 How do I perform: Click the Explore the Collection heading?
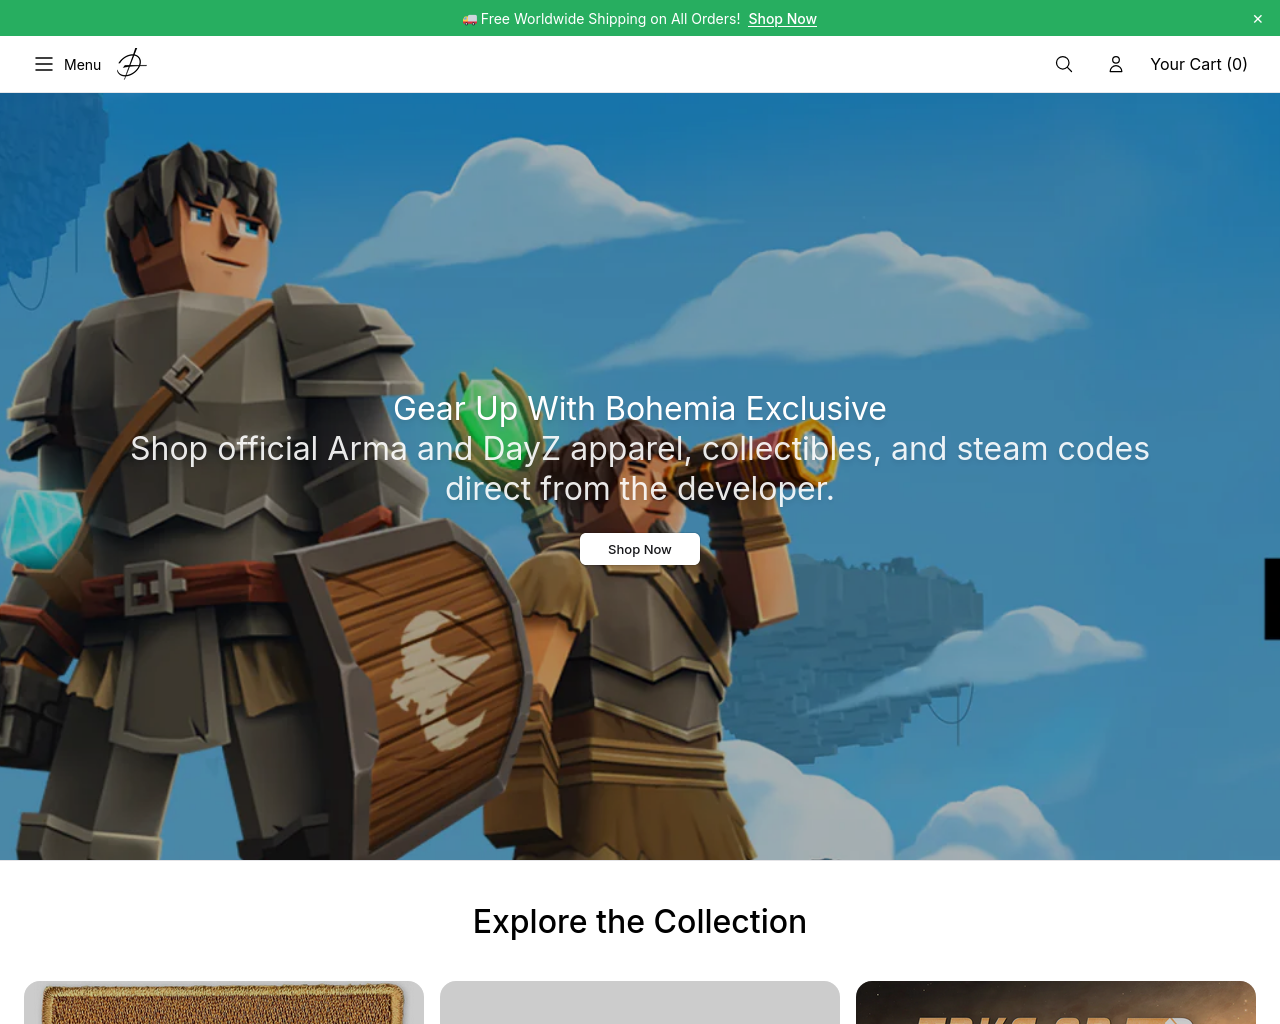pyautogui.click(x=640, y=921)
